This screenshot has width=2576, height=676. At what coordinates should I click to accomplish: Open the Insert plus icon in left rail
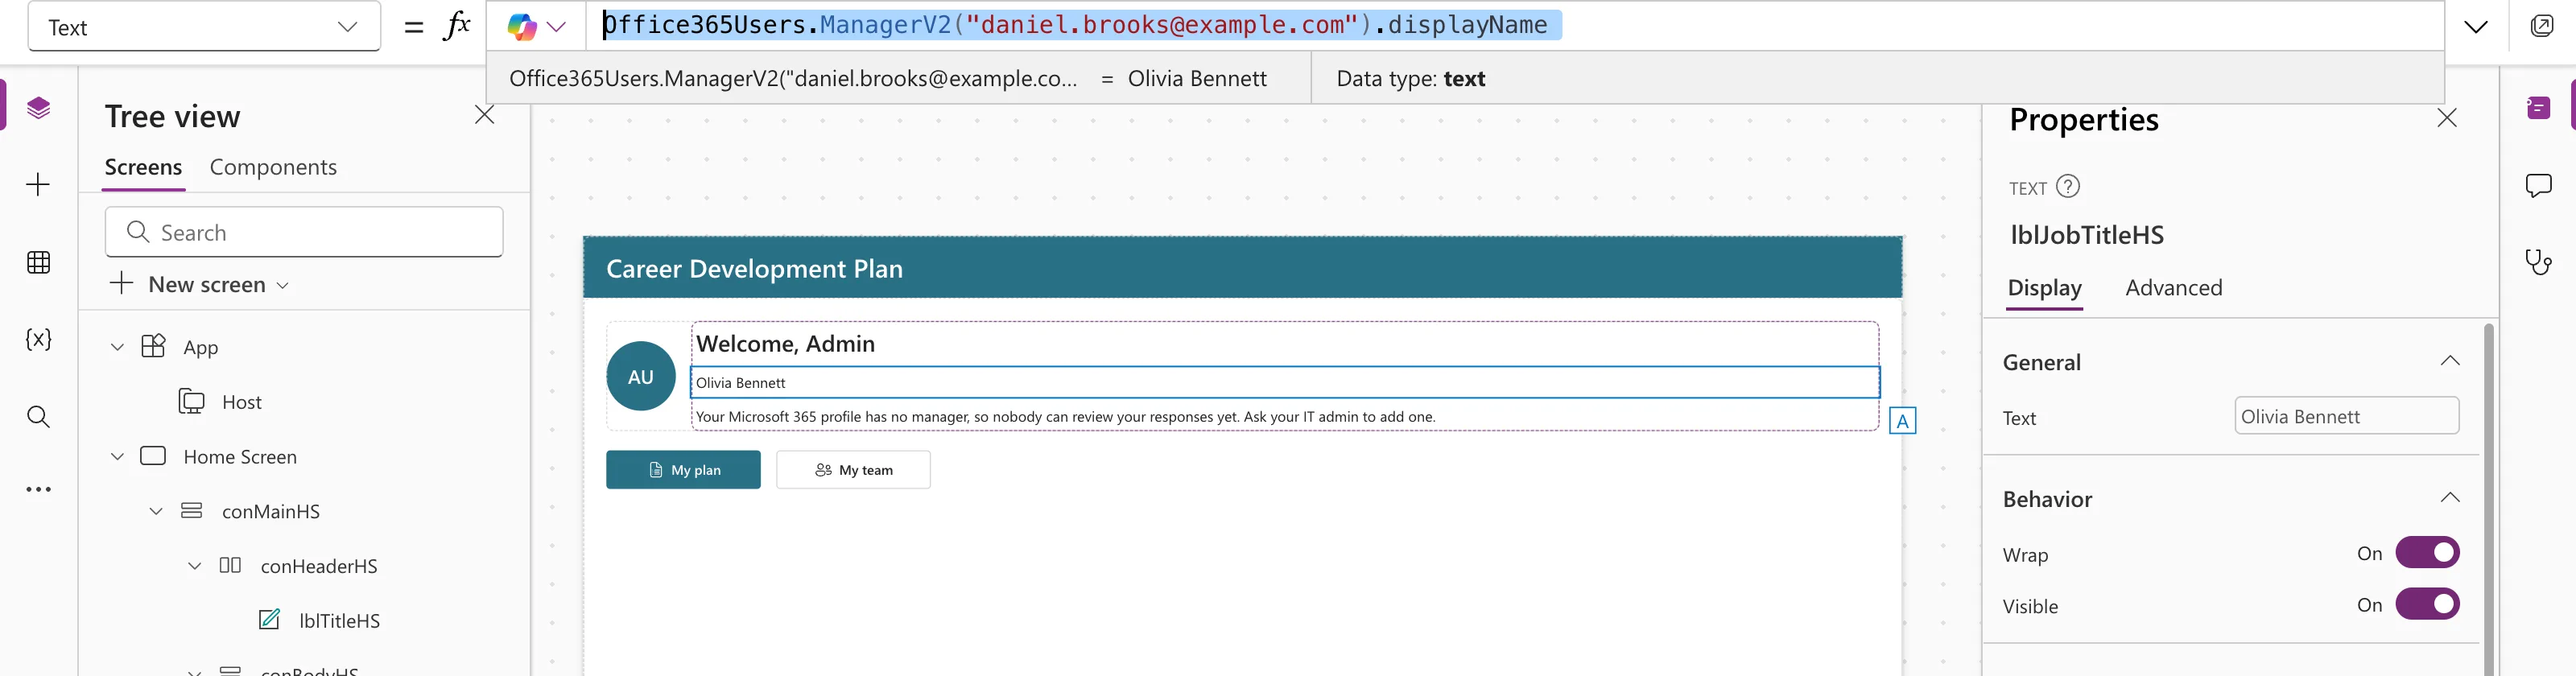[38, 185]
